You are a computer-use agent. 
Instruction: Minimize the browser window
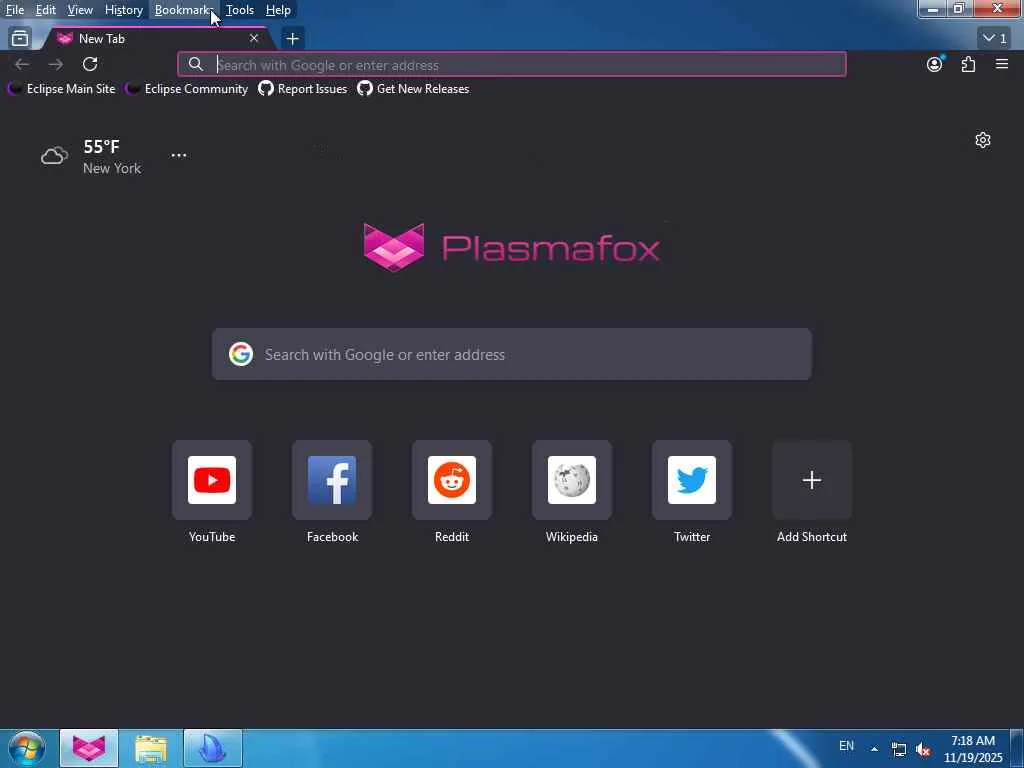932,9
